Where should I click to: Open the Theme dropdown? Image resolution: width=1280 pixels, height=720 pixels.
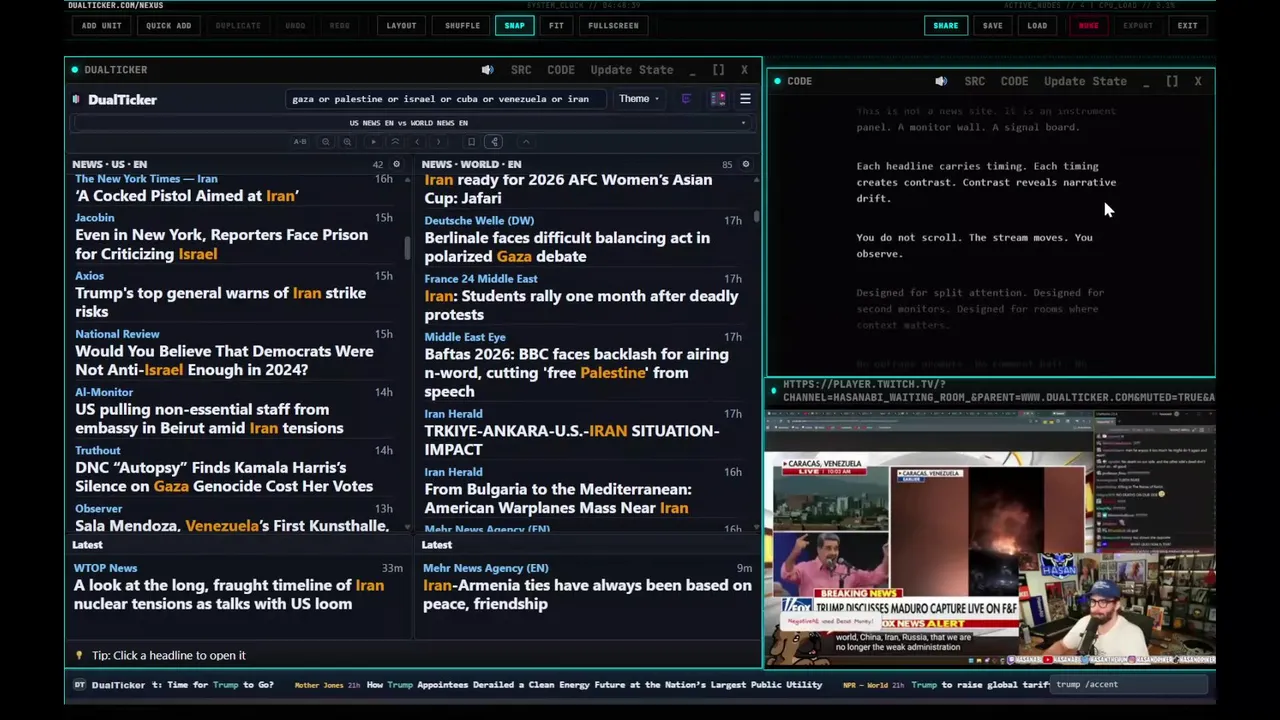point(638,99)
